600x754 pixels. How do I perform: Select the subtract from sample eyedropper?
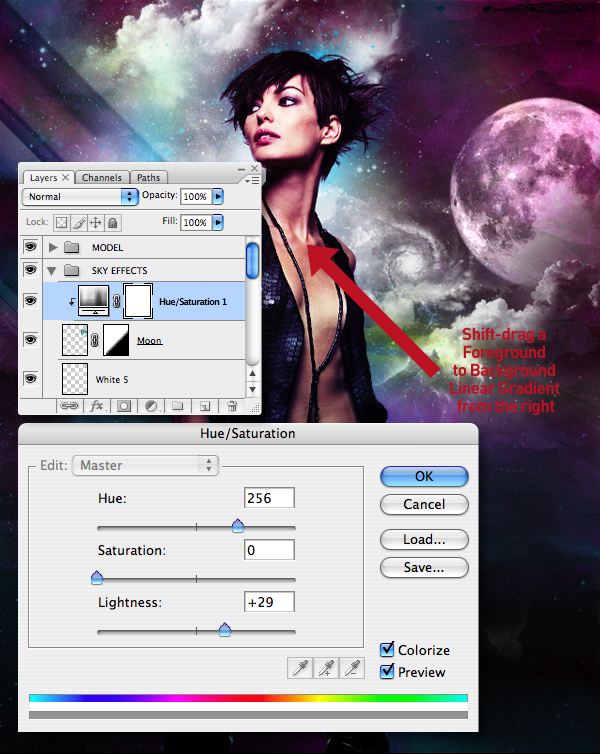coord(352,668)
